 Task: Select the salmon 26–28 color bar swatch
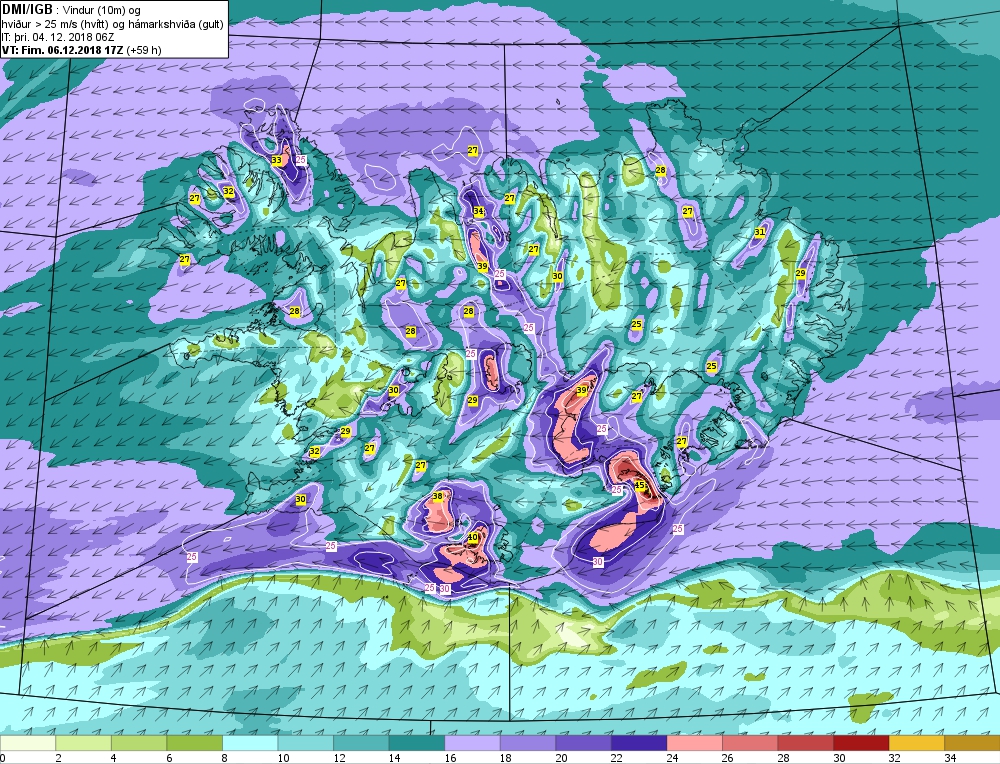coord(749,743)
